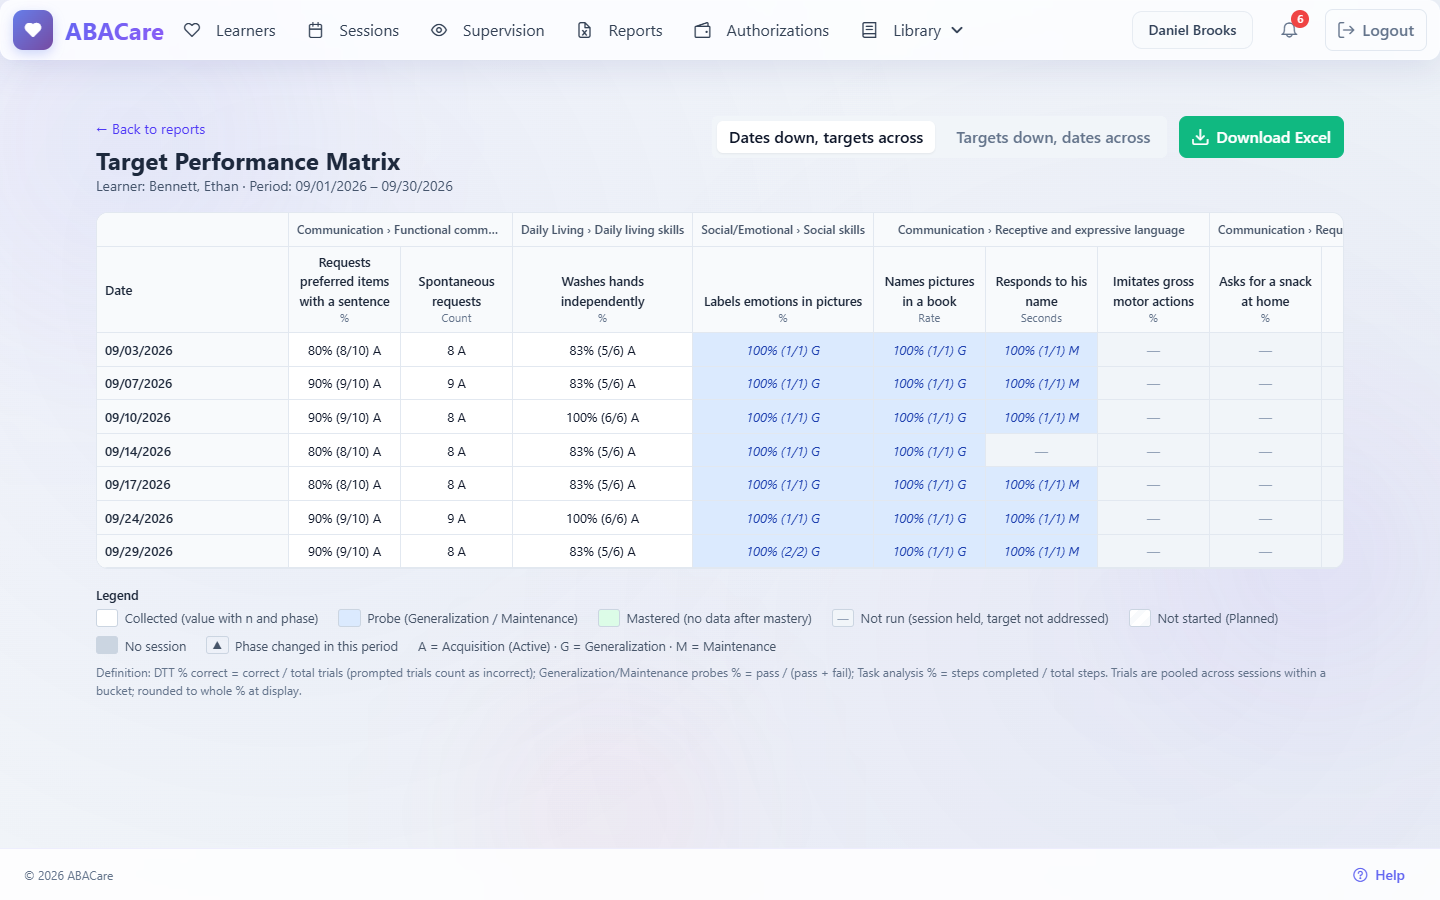This screenshot has width=1440, height=900.
Task: Click the No session gray legend swatch
Action: [x=107, y=646]
